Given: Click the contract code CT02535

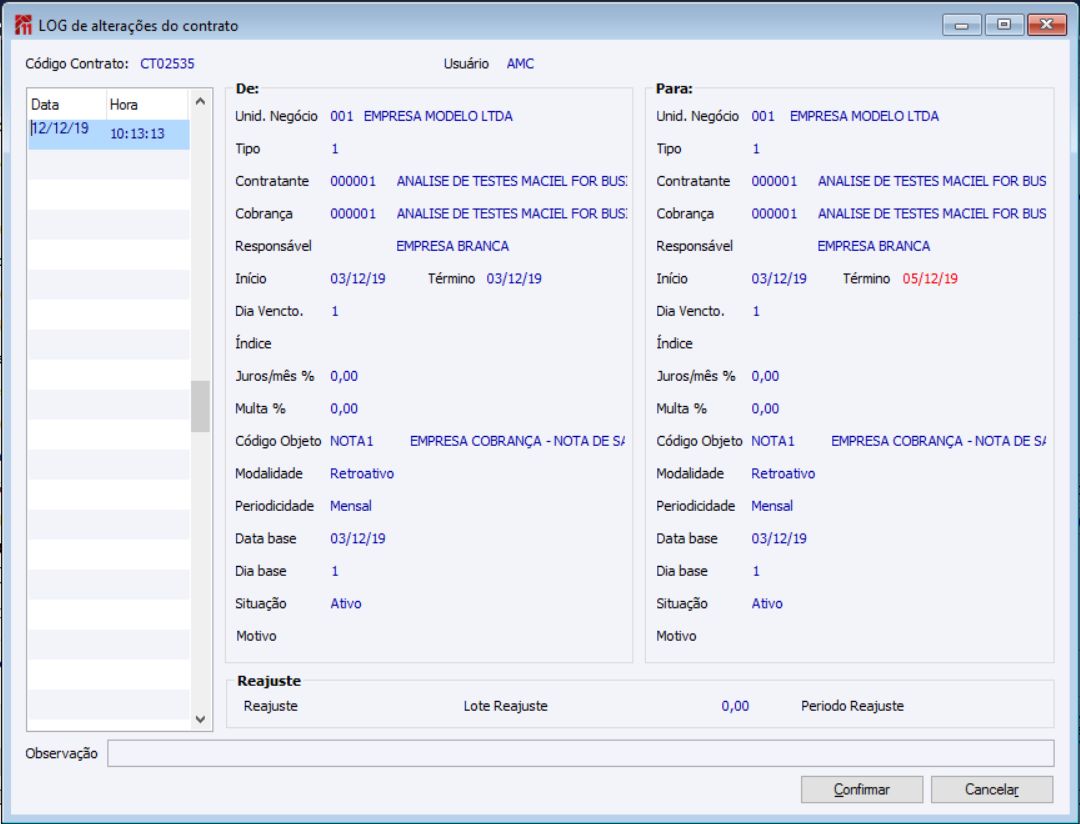Looking at the screenshot, I should [167, 64].
